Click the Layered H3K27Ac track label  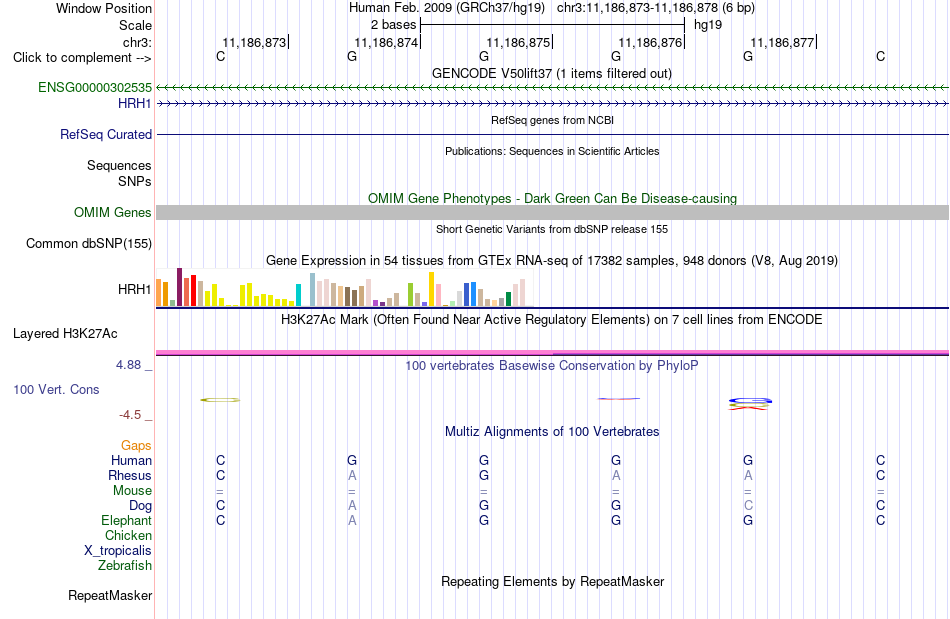65,334
